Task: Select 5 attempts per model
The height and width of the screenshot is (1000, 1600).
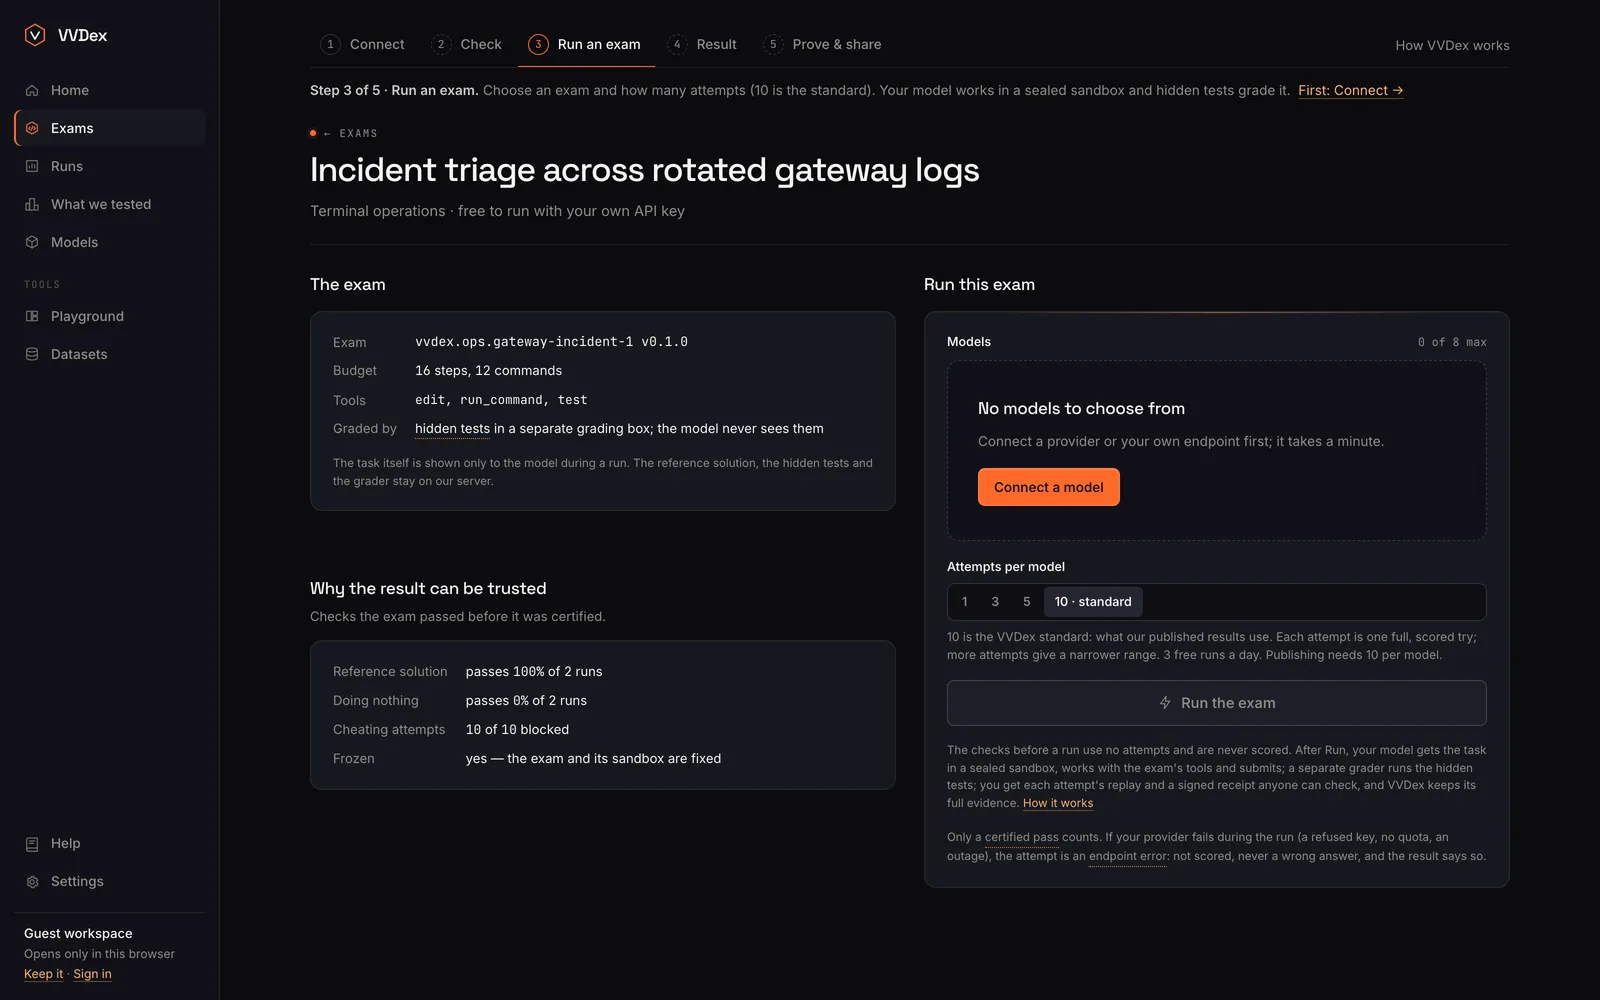Action: (1027, 602)
